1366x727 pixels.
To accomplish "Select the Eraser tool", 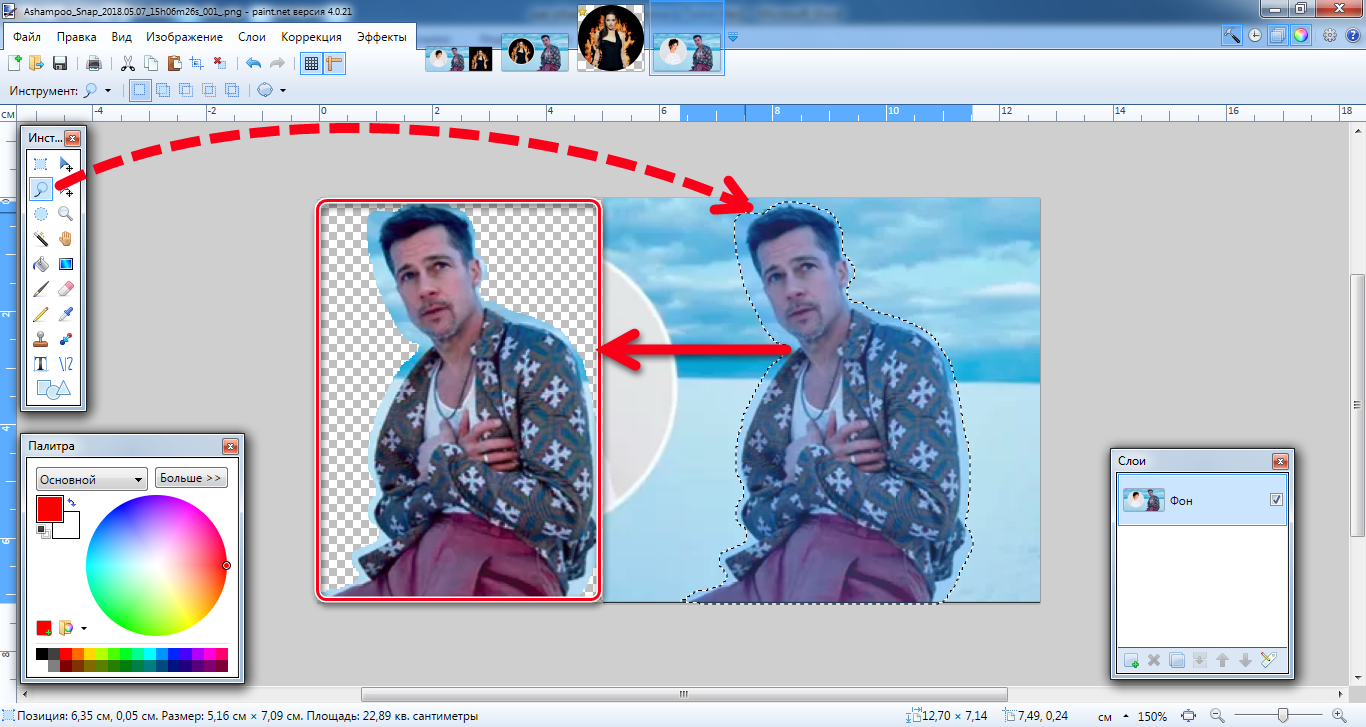I will [65, 289].
